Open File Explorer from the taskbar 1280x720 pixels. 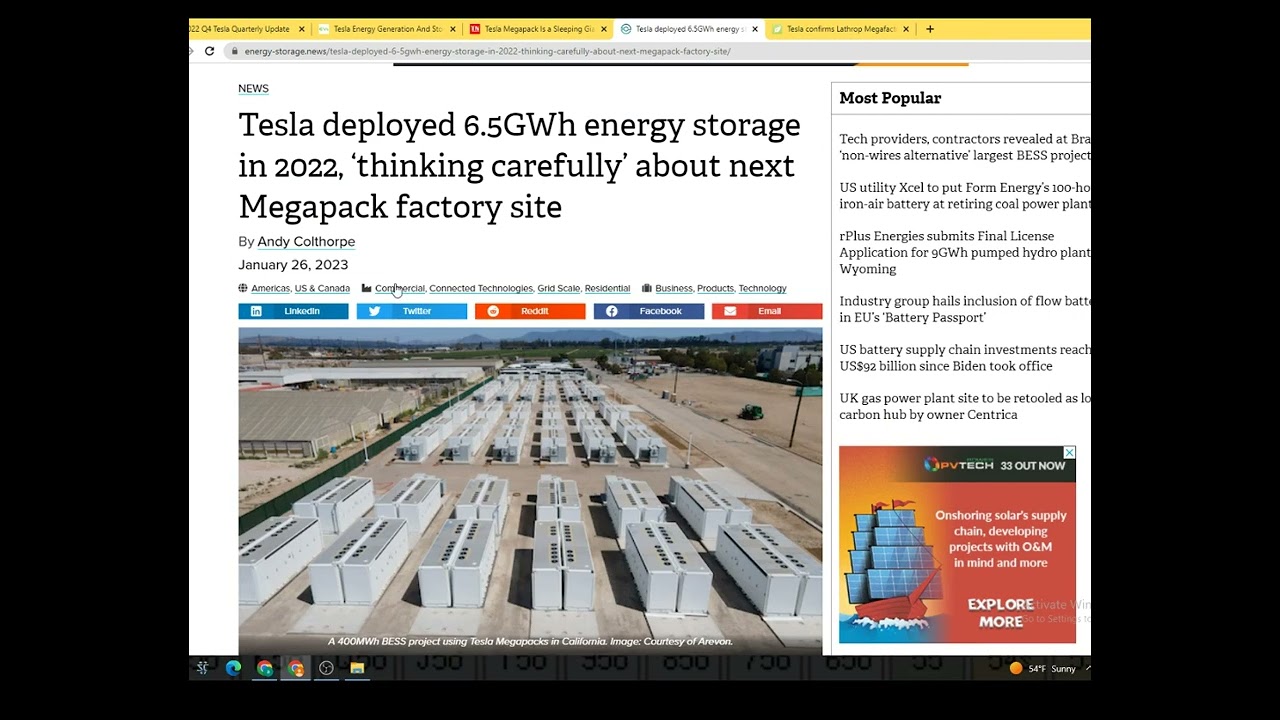pos(357,668)
